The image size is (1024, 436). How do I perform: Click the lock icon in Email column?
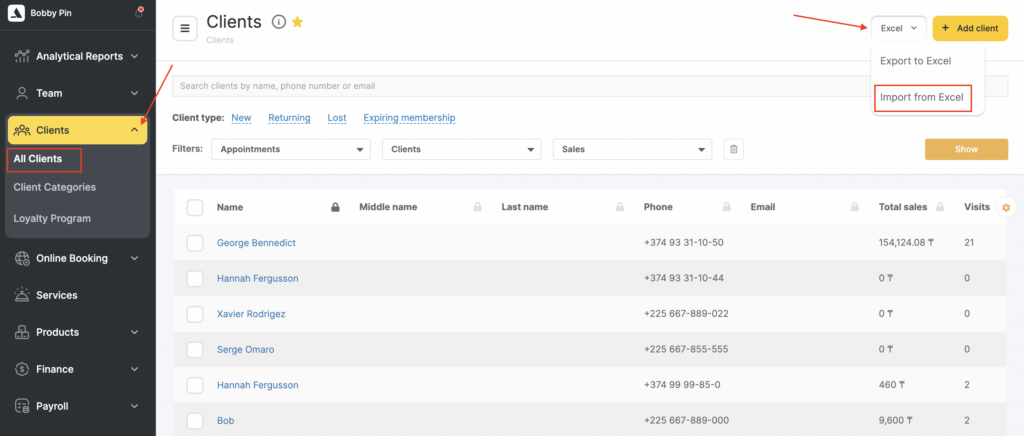854,207
